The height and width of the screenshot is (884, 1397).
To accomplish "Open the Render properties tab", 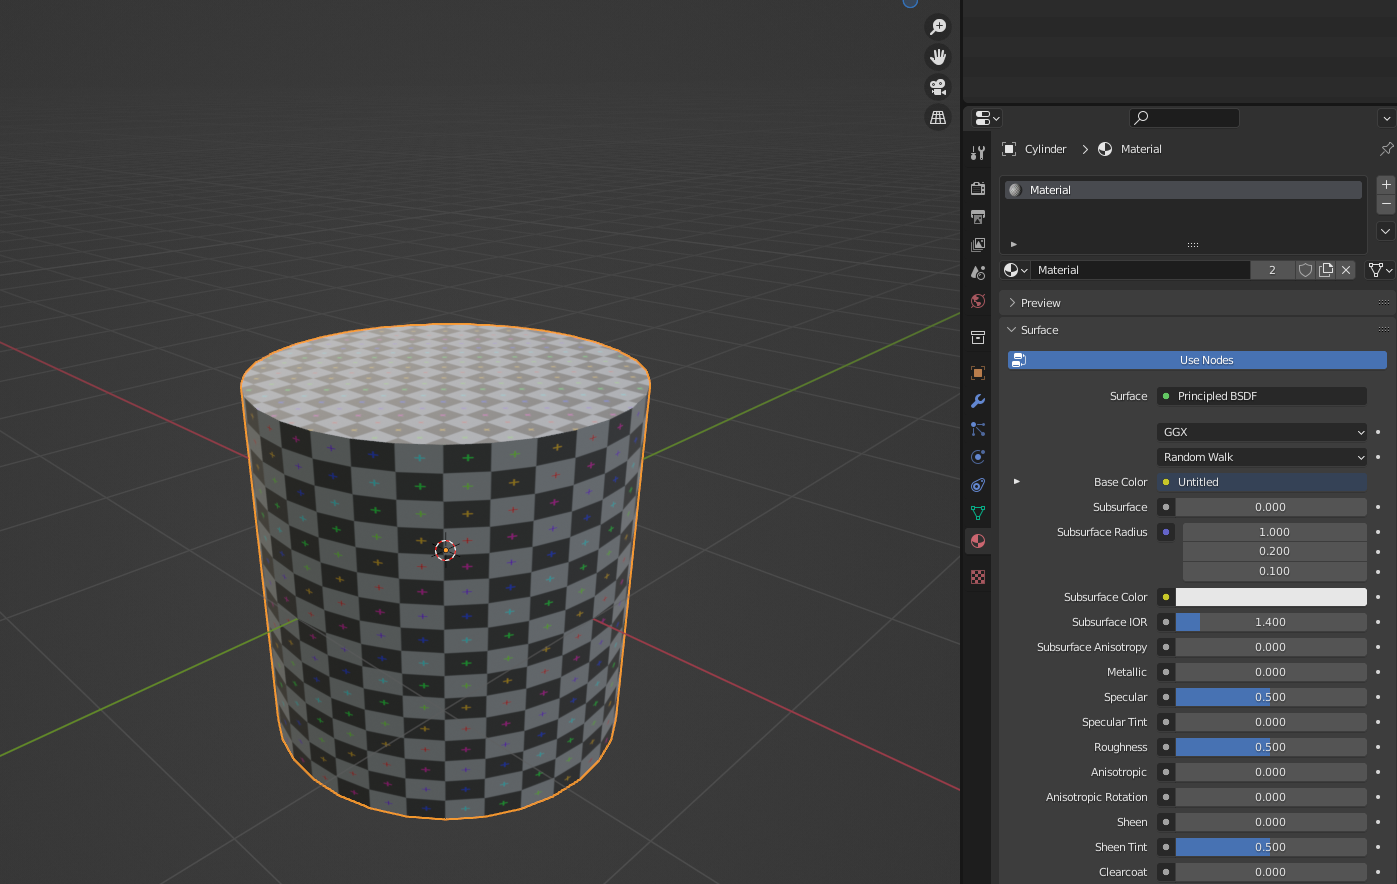I will point(978,189).
